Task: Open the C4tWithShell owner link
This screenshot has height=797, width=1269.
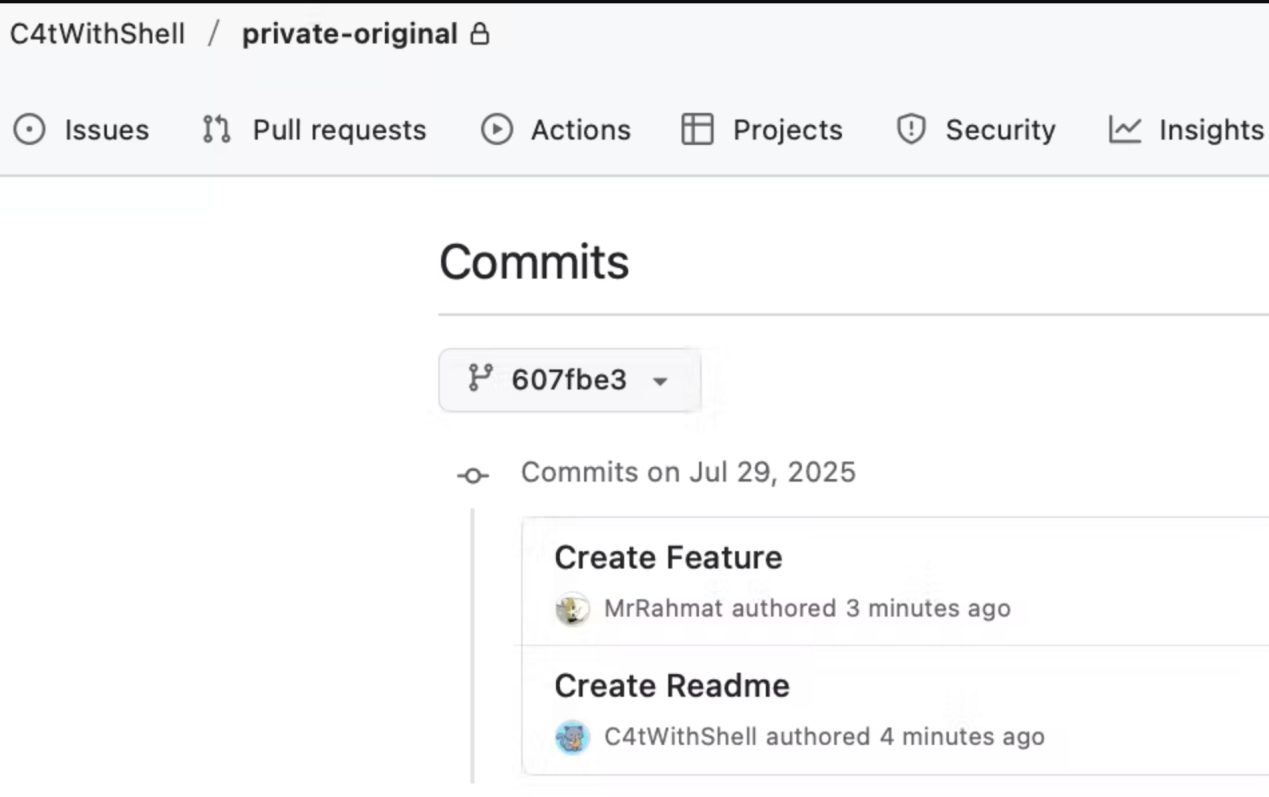Action: (x=96, y=33)
